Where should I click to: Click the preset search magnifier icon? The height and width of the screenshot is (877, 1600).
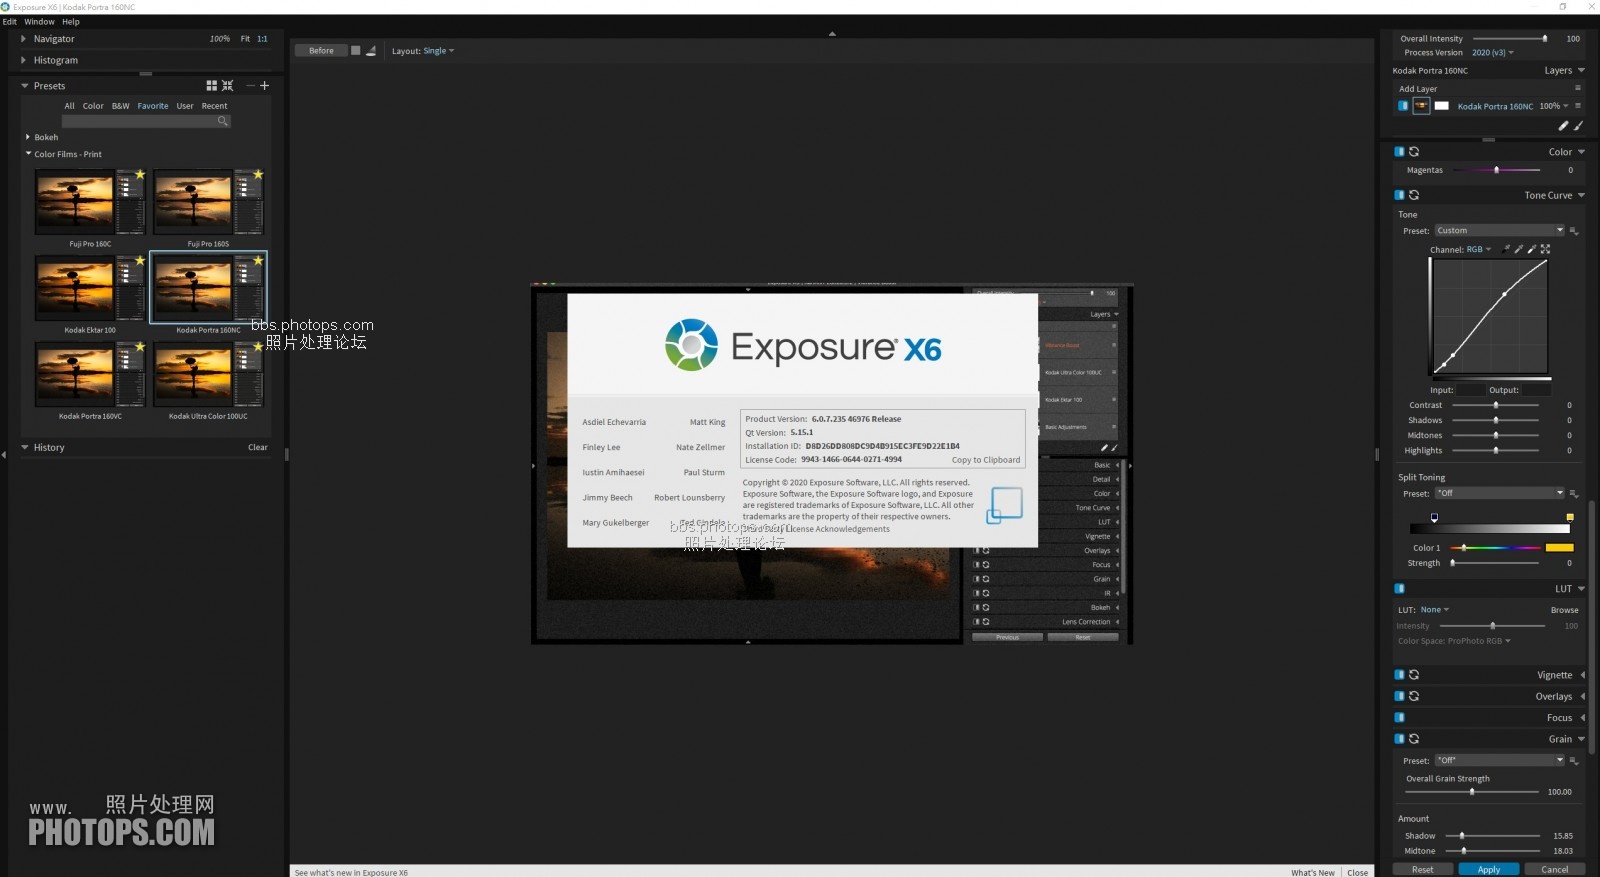[223, 121]
